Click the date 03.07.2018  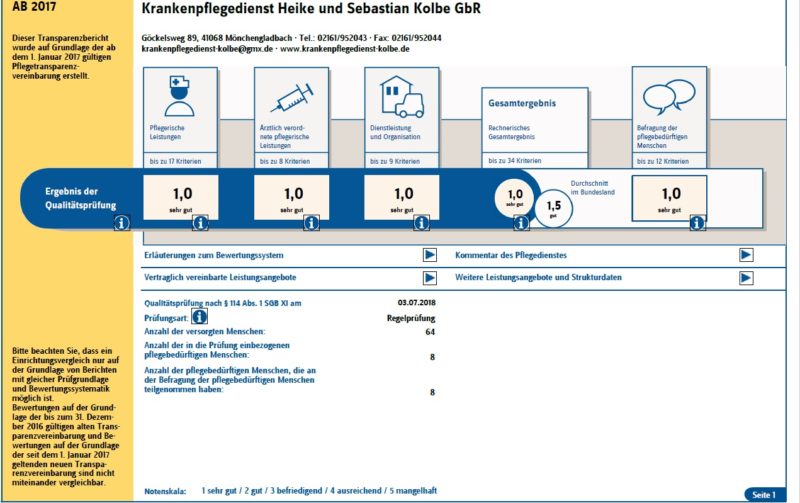(416, 303)
